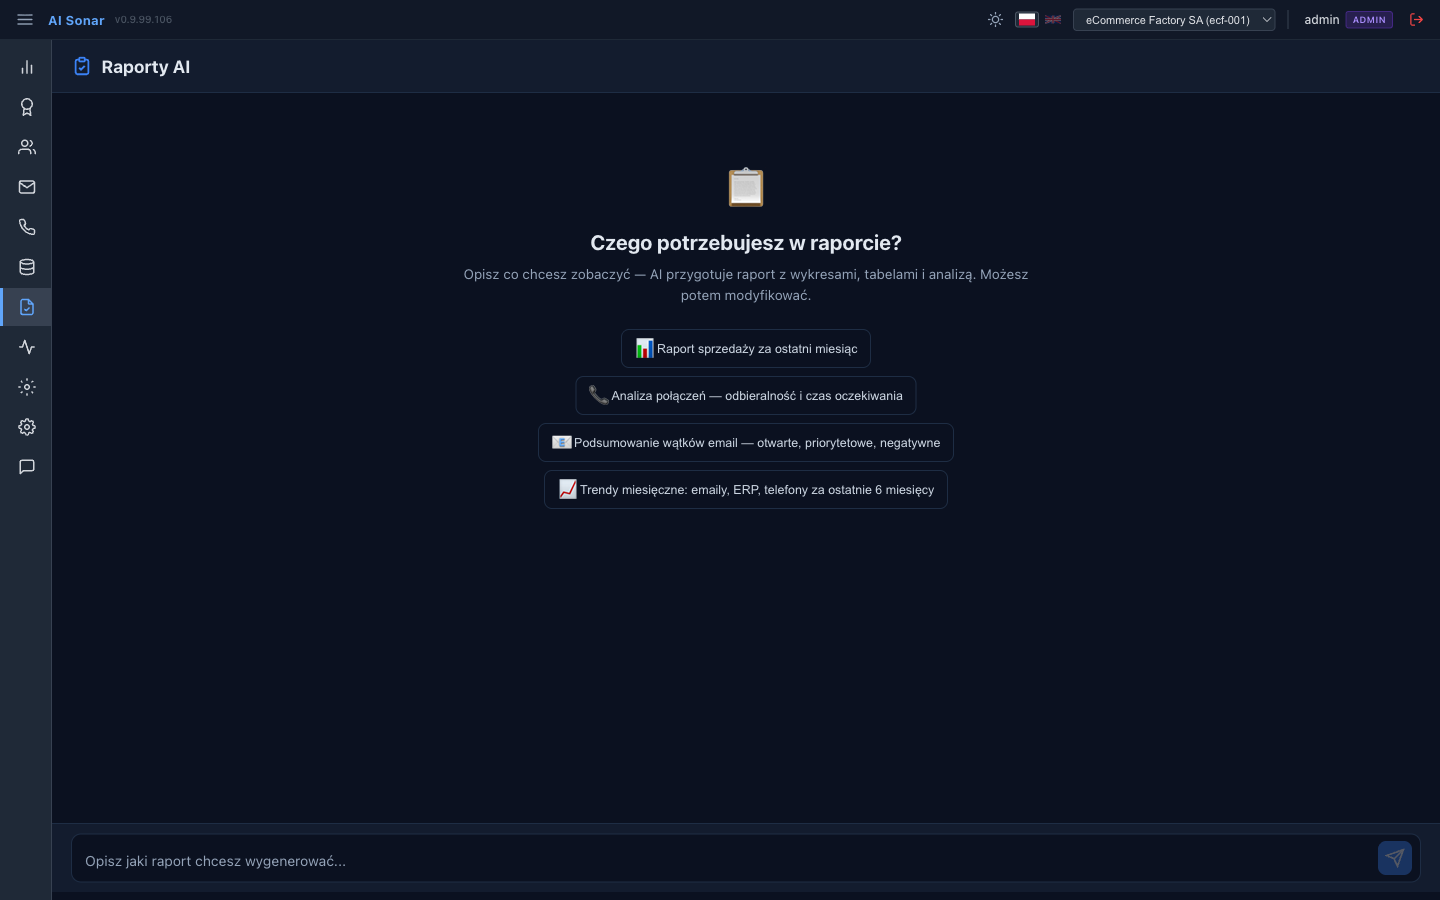1440x900 pixels.
Task: Select the Polish flag language option
Action: tap(1027, 19)
